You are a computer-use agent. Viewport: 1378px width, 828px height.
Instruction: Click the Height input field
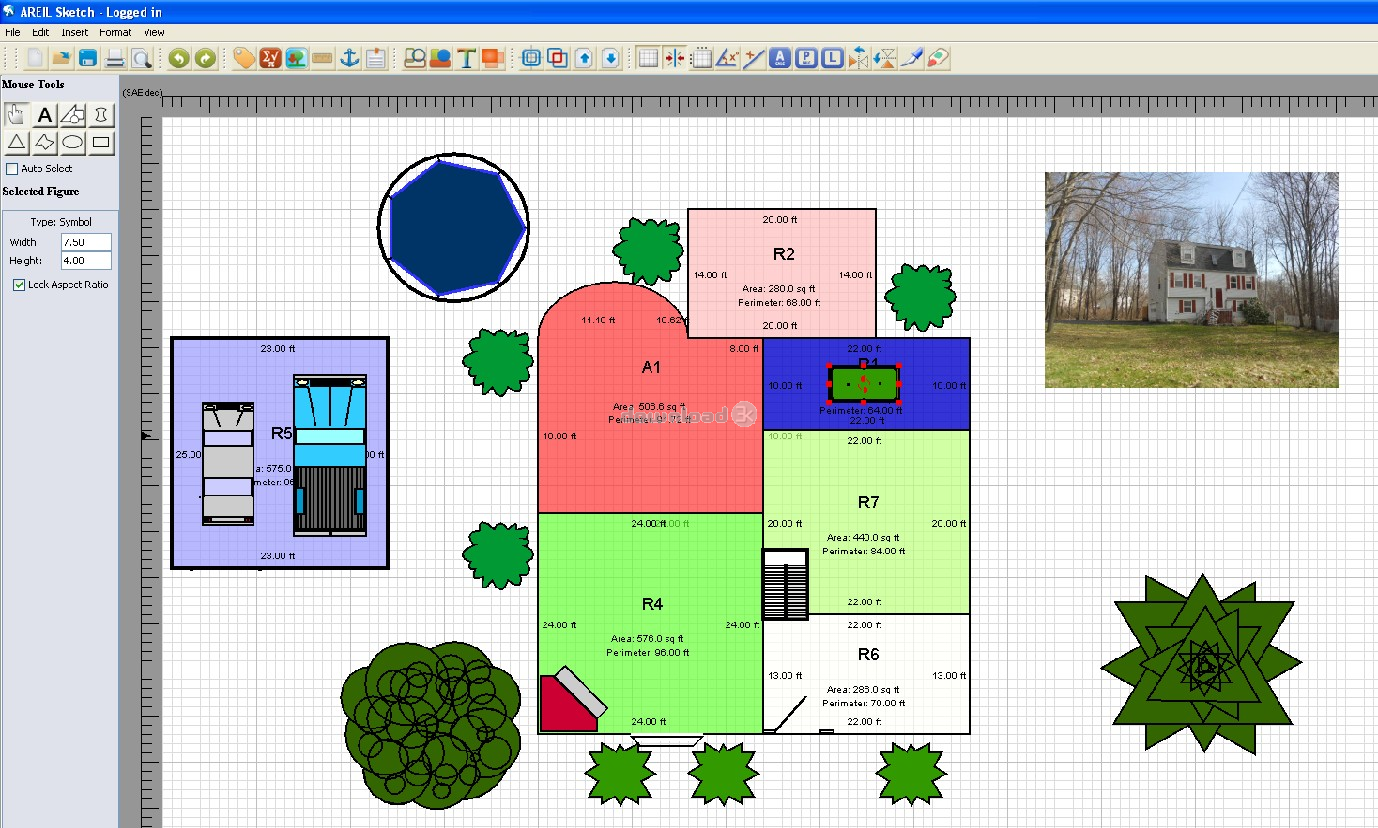pos(86,261)
